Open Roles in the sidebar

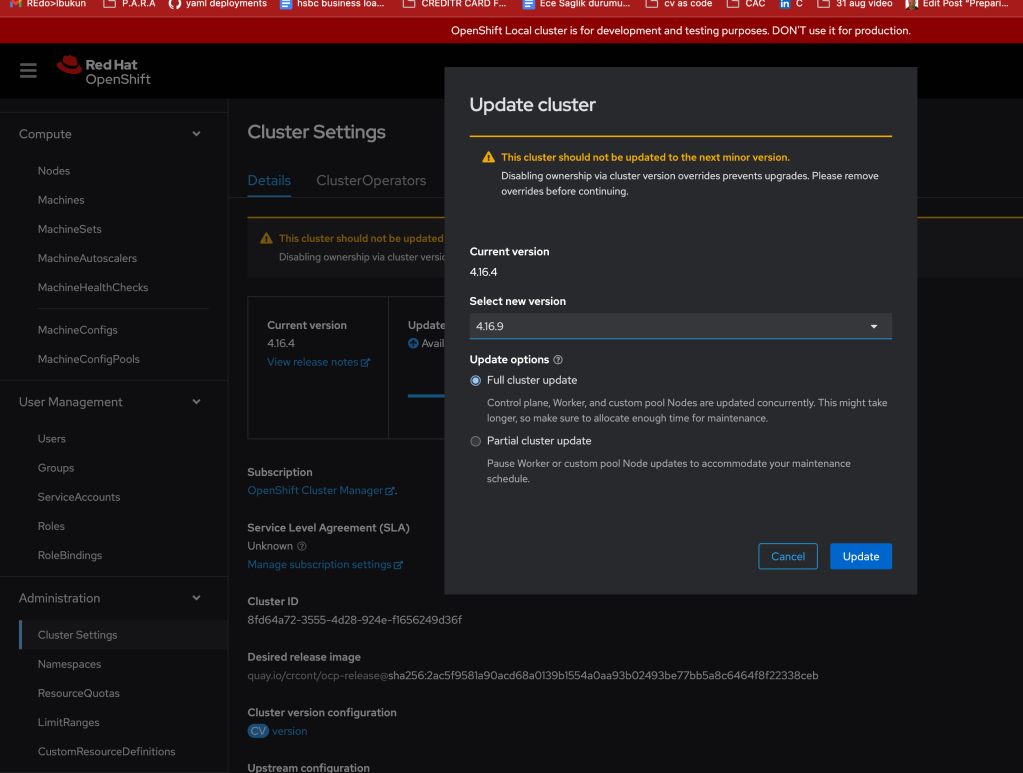51,526
